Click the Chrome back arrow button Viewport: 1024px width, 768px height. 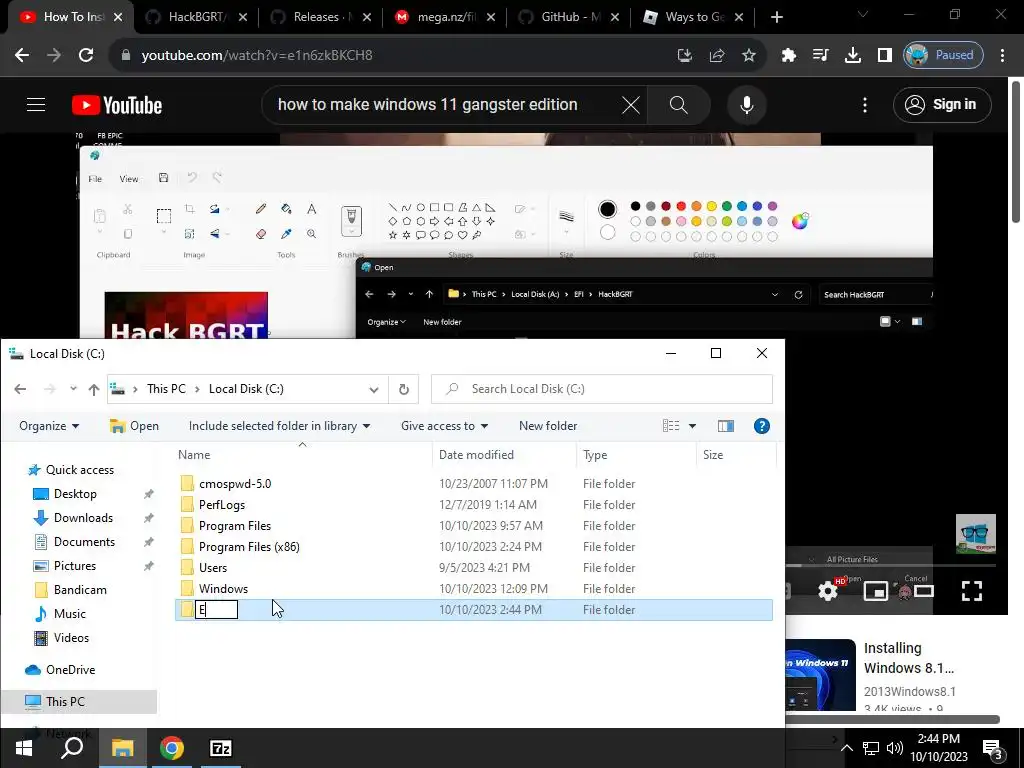click(22, 56)
